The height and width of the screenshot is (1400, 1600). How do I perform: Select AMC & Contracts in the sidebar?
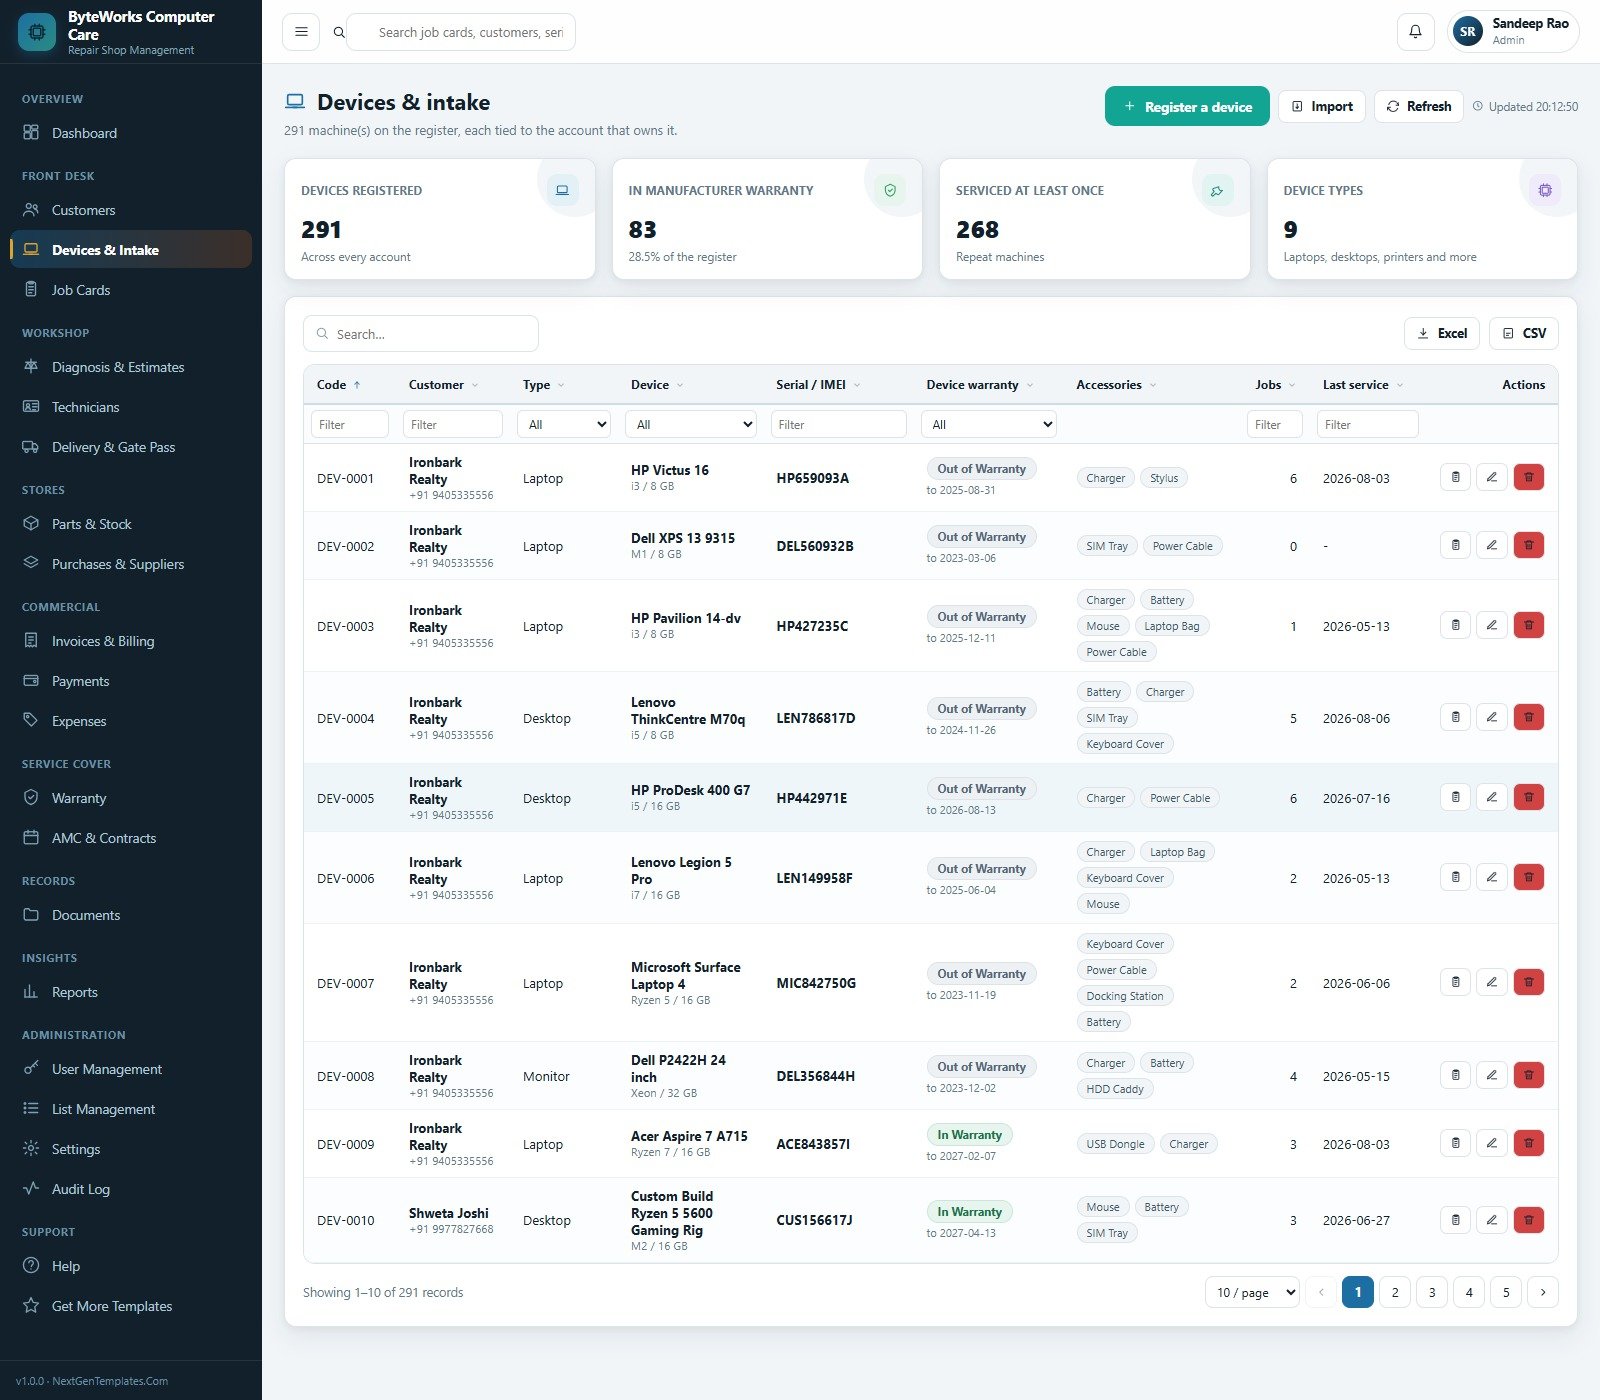click(131, 838)
